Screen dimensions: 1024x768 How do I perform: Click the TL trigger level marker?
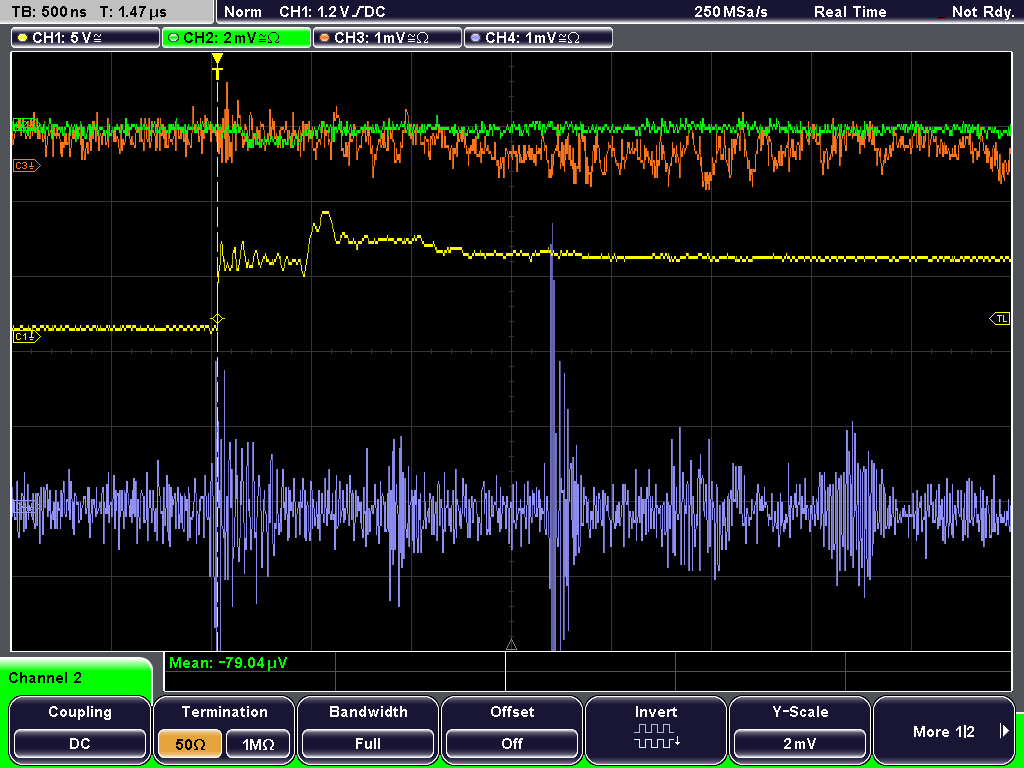1000,319
